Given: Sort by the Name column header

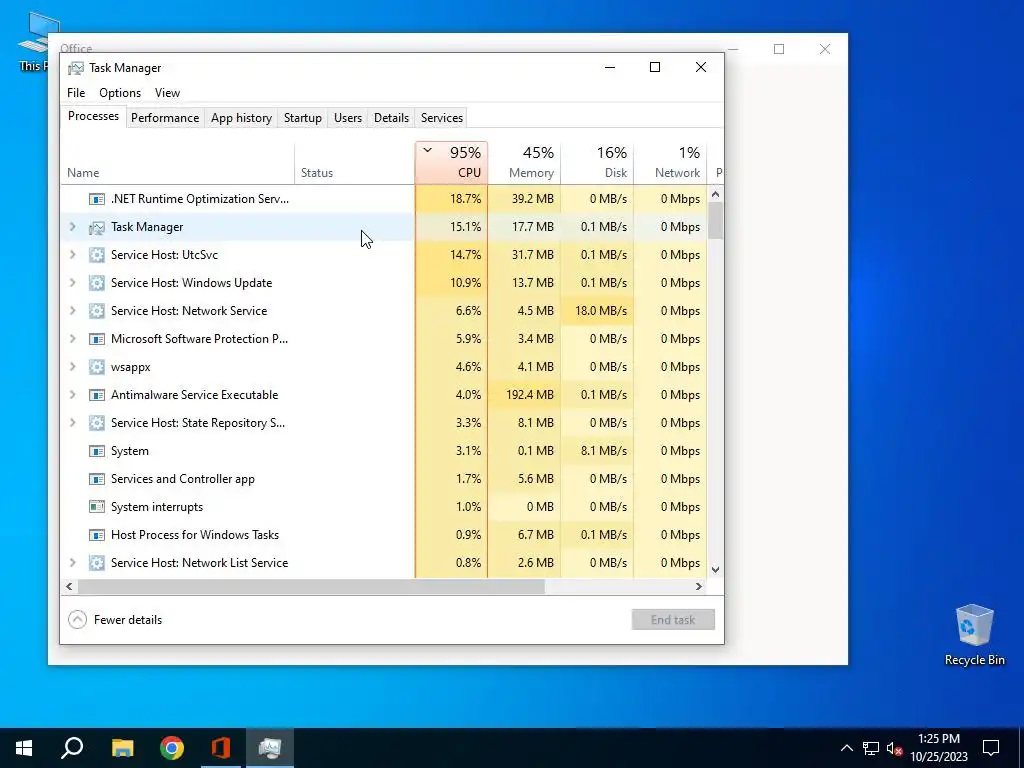Looking at the screenshot, I should (178, 162).
